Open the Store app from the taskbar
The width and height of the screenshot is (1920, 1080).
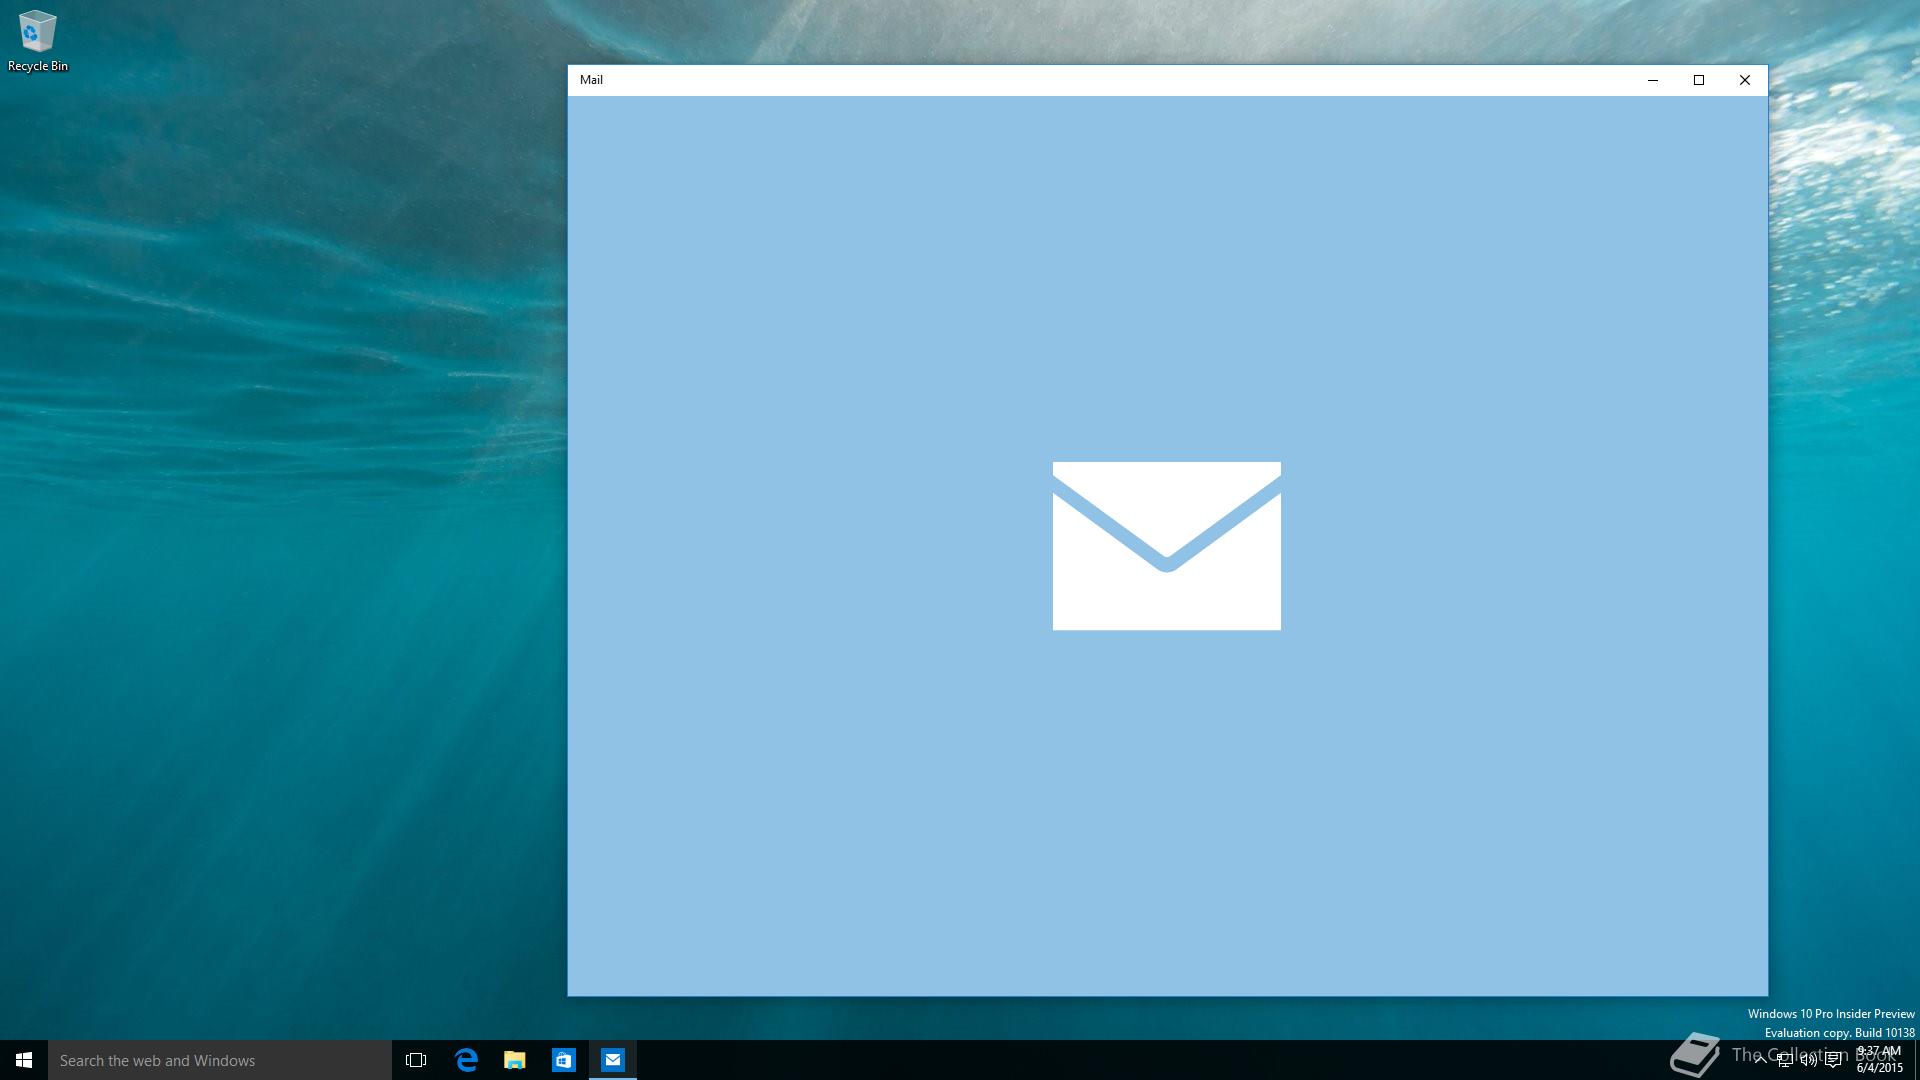(x=564, y=1060)
